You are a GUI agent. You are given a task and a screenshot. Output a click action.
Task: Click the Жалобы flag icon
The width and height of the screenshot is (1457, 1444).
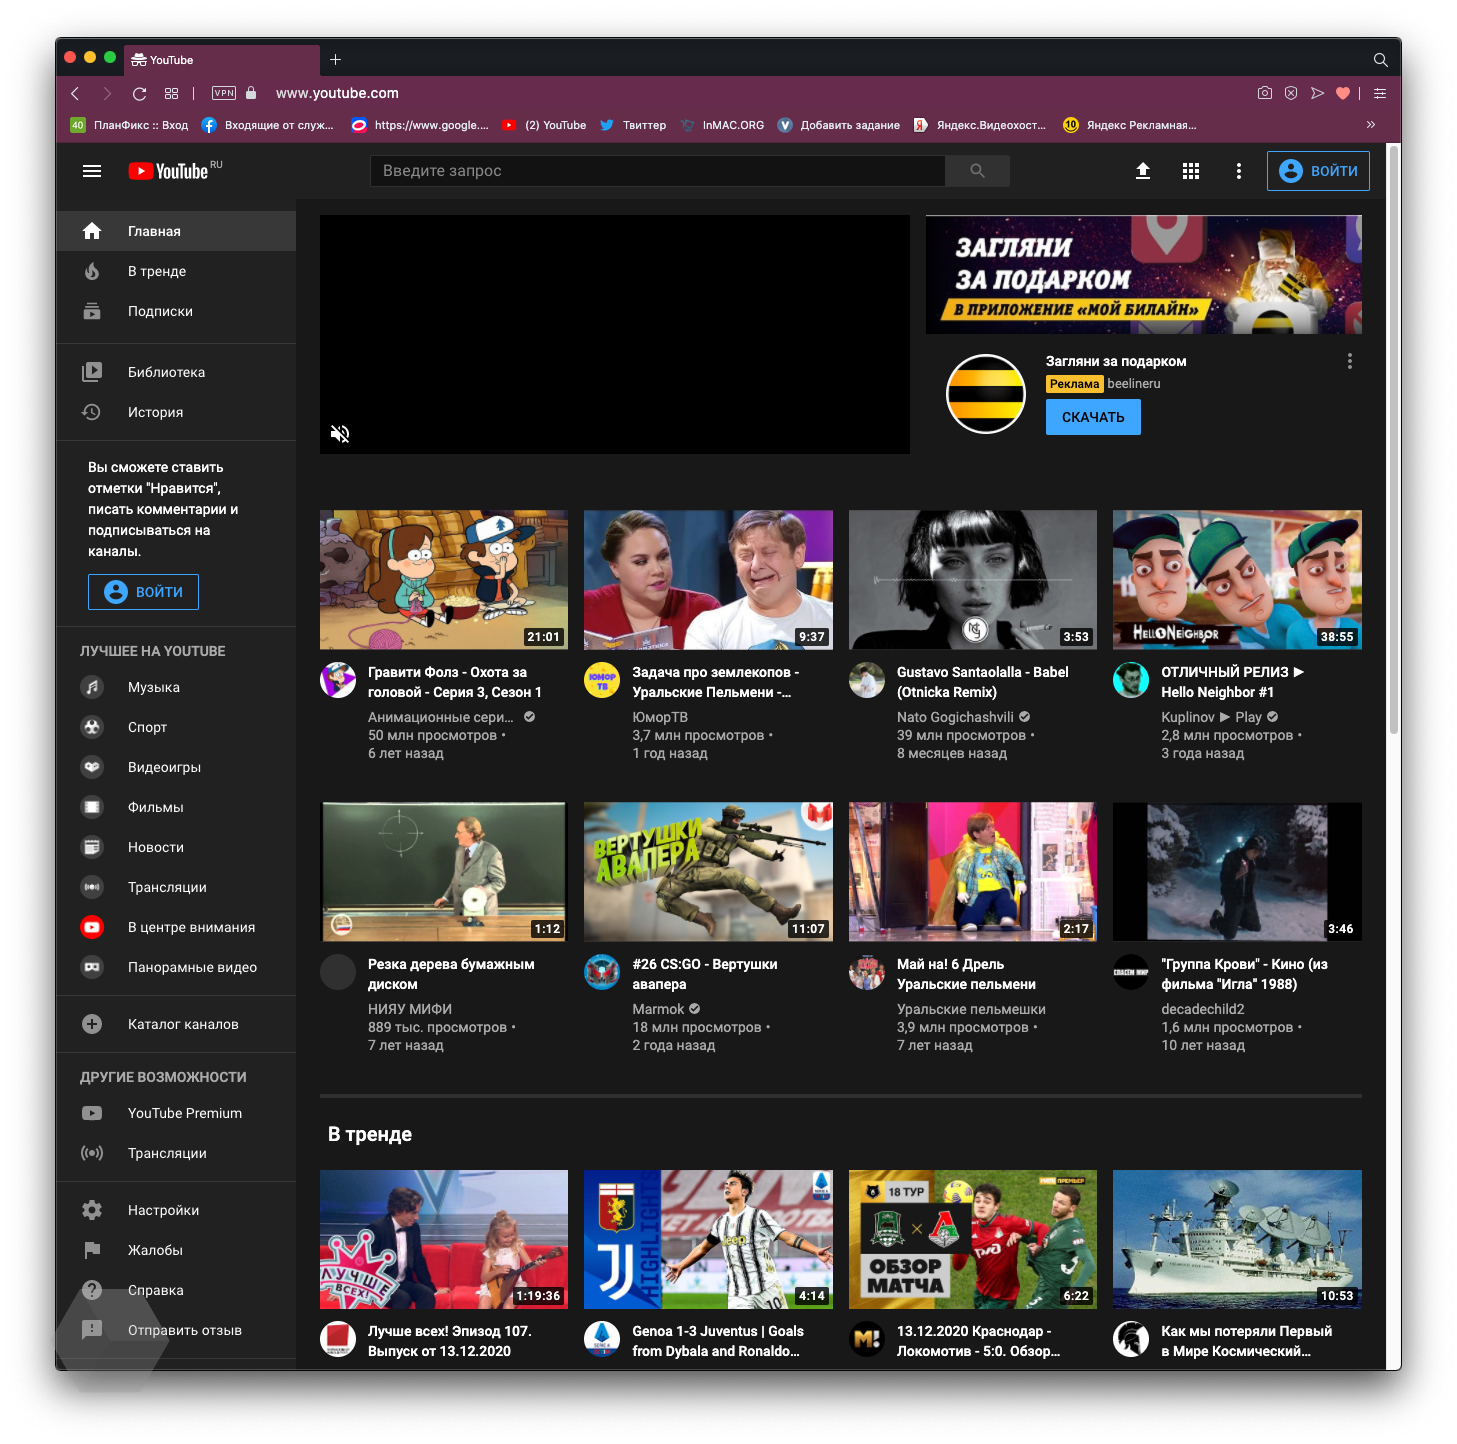tap(92, 1250)
